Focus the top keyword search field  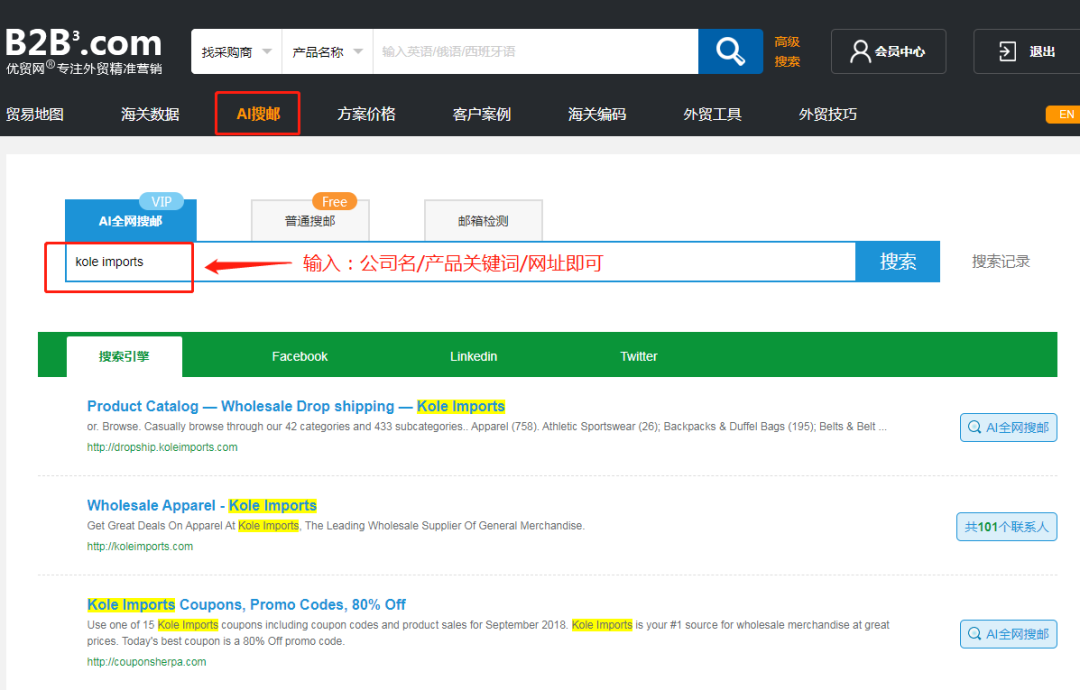pos(535,52)
